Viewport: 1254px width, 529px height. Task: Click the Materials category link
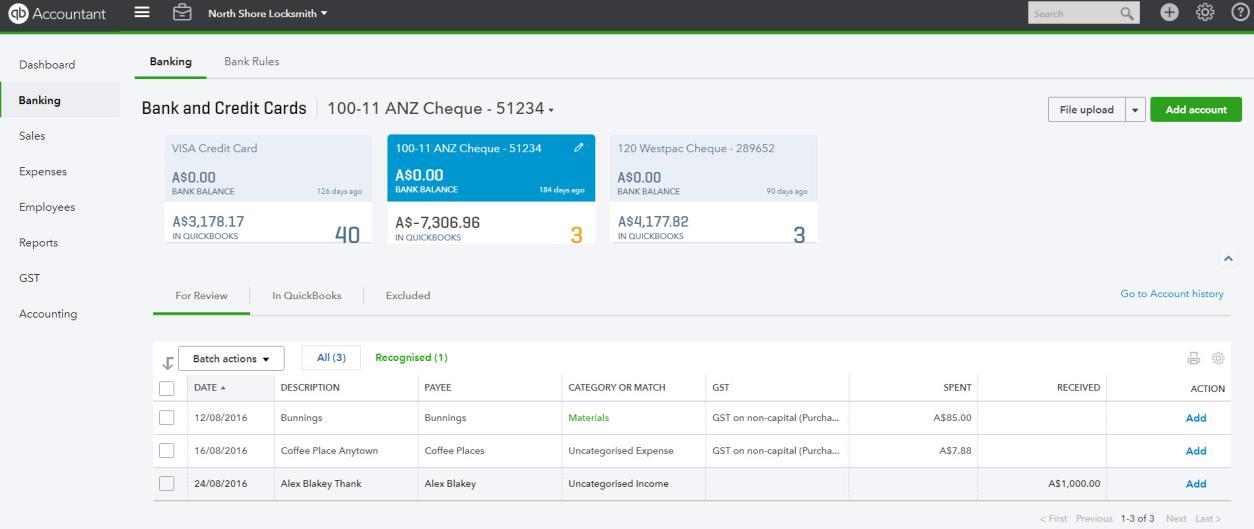coord(588,418)
